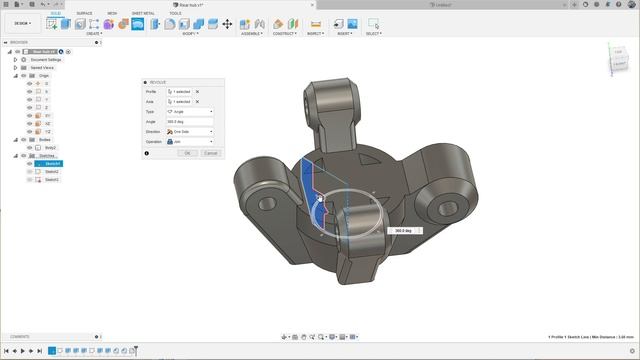The height and width of the screenshot is (360, 640).
Task: Click the Midplane construct icon
Action: point(293,24)
